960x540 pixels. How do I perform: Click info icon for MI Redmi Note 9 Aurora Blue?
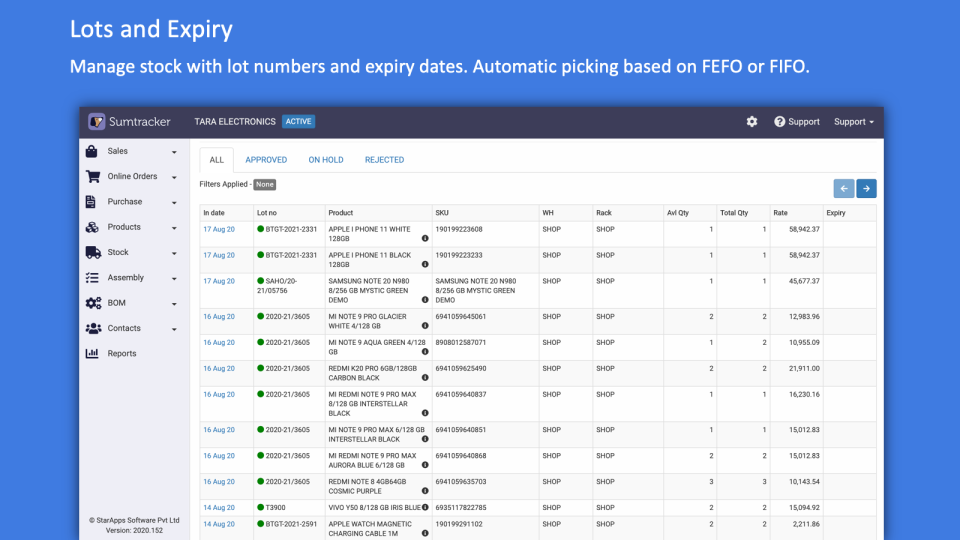click(425, 465)
